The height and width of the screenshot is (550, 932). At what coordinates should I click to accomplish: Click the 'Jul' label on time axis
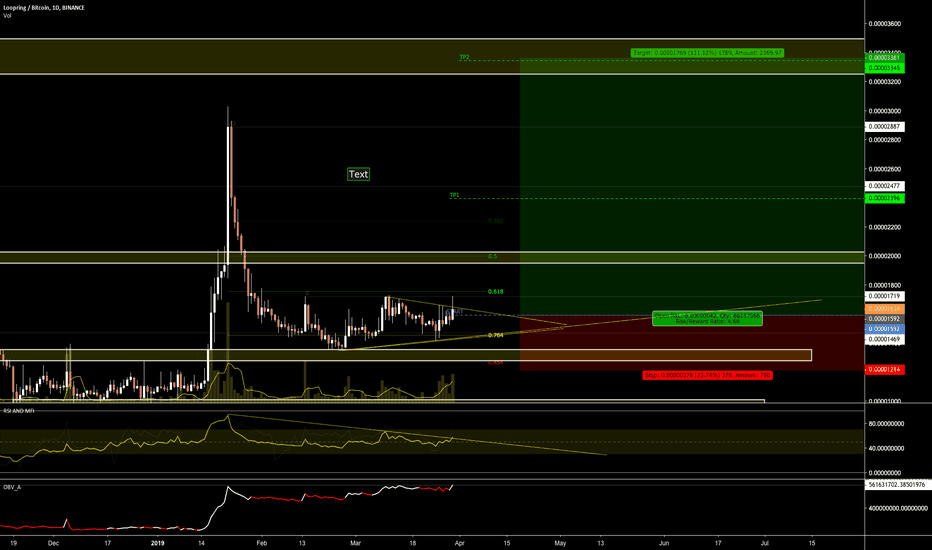tap(765, 543)
